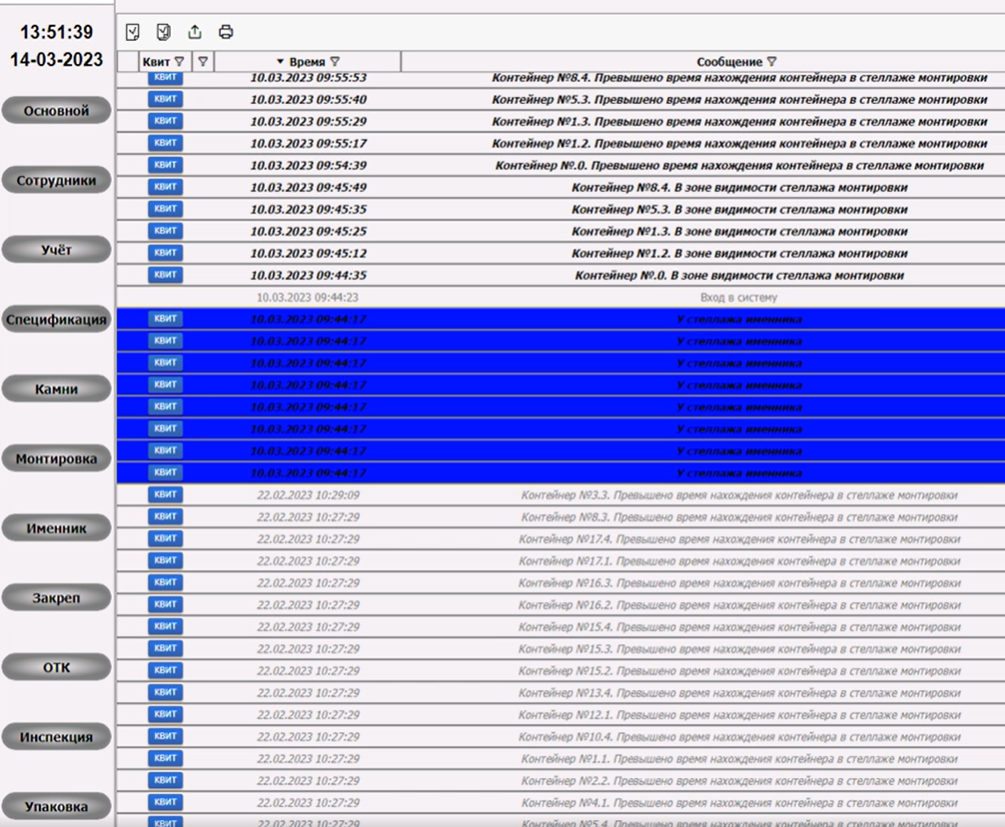Screen dimensions: 1005x827
Task: Open the ОТК section
Action: click(x=56, y=667)
